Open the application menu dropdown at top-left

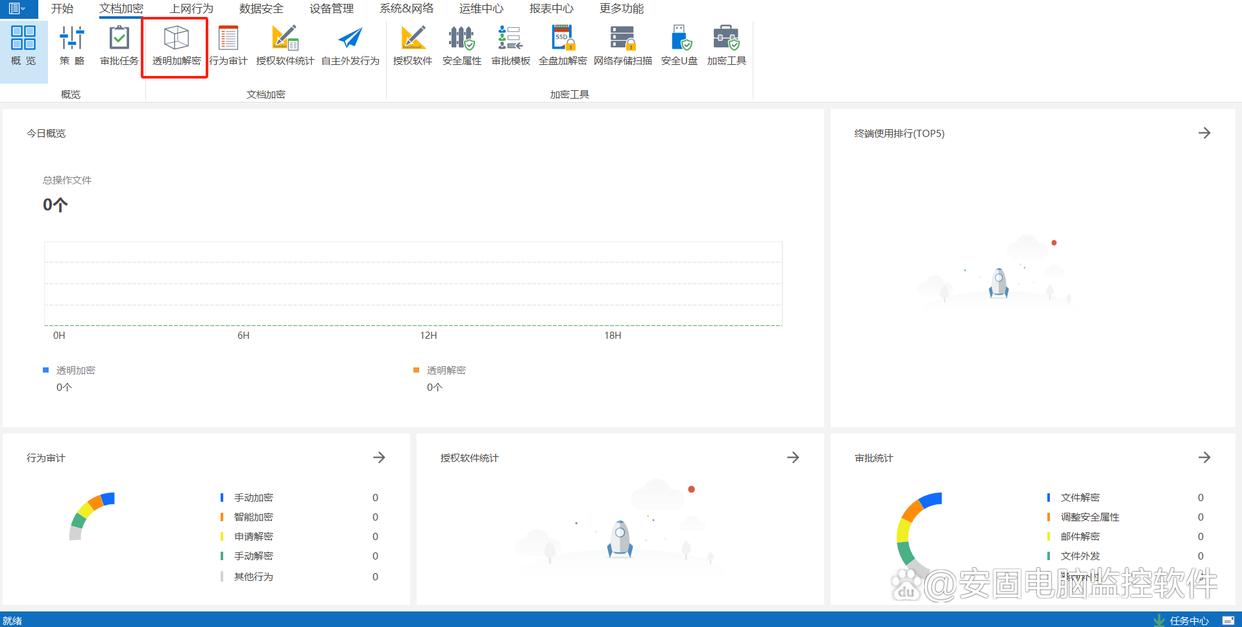pyautogui.click(x=17, y=8)
